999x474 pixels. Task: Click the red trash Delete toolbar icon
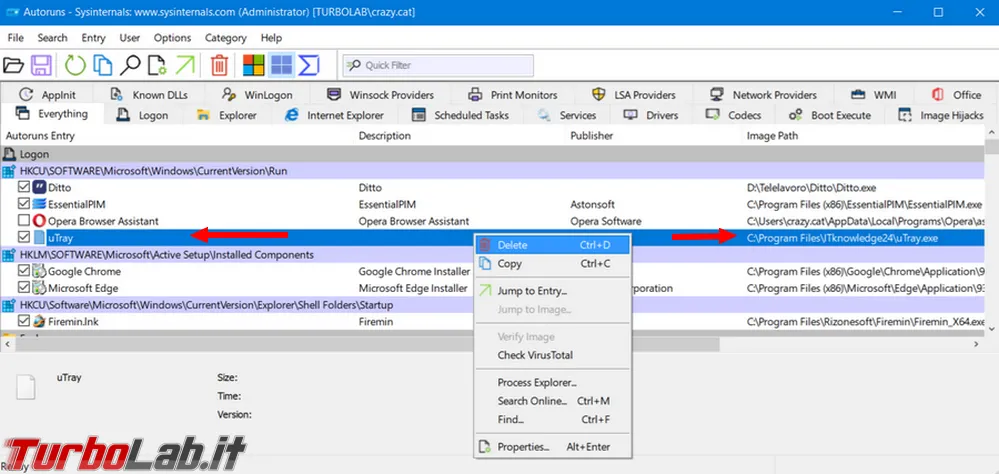(x=219, y=65)
